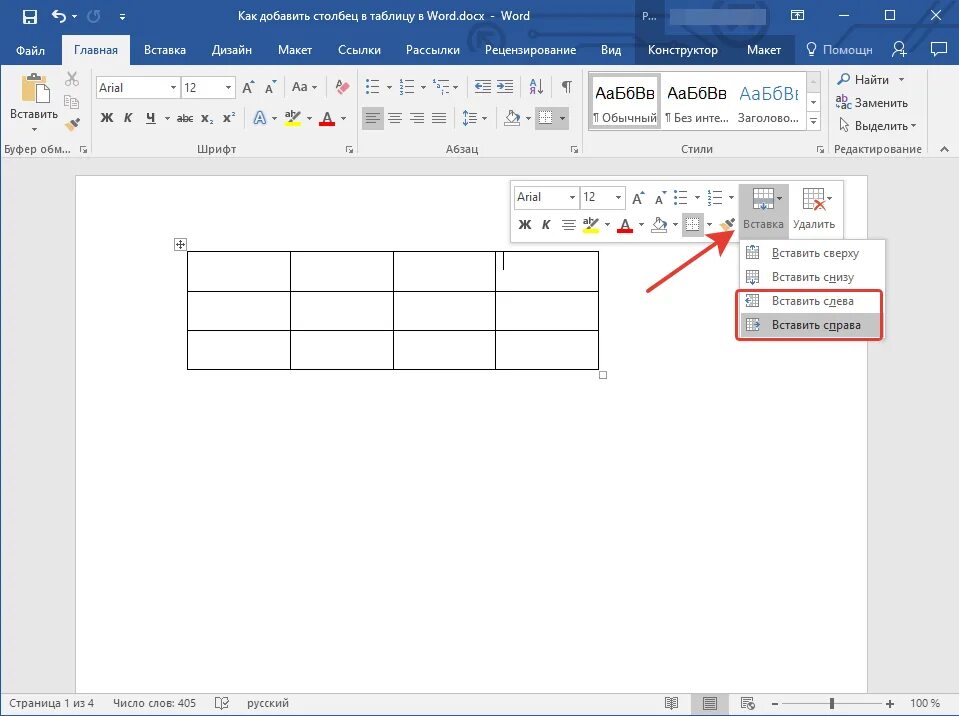
Task: Open Customize Quick Access Toolbar dropdown
Action: click(122, 17)
